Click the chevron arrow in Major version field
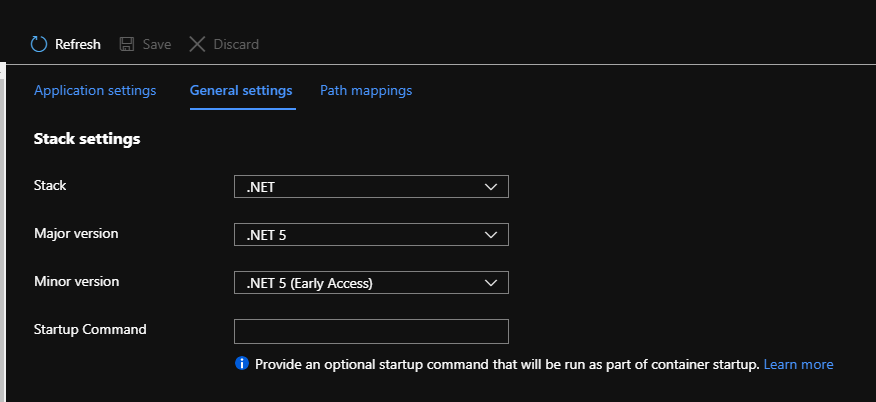Screen dimensions: 876x402 click(490, 235)
